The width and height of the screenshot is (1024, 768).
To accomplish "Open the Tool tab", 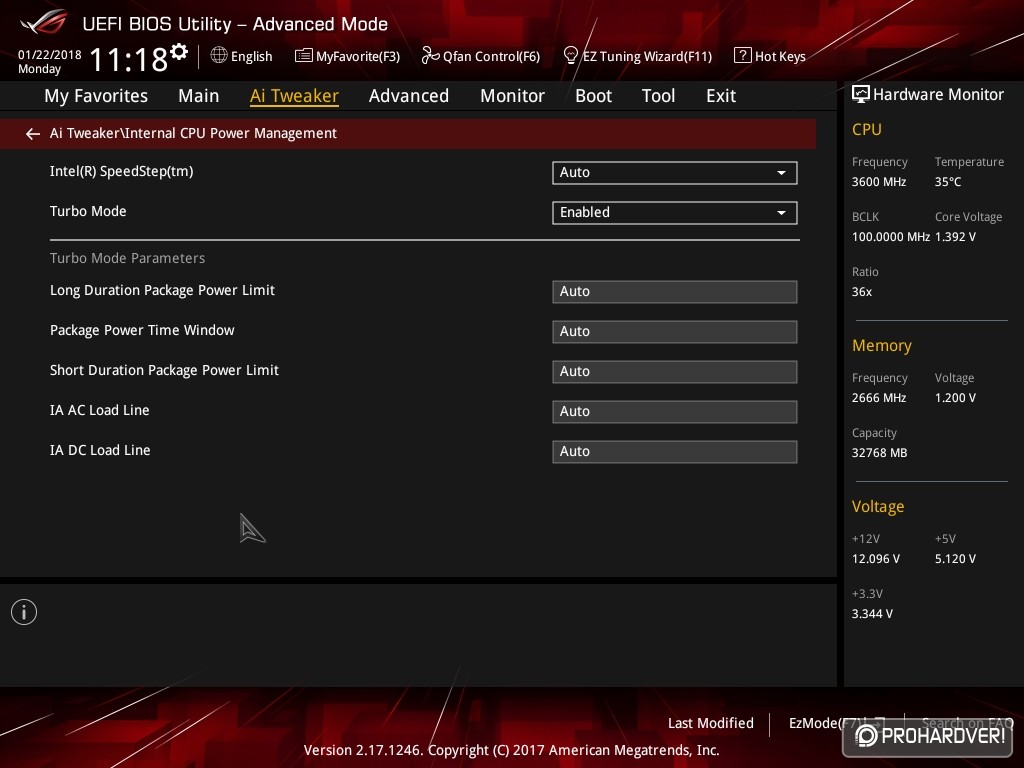I will pos(658,96).
